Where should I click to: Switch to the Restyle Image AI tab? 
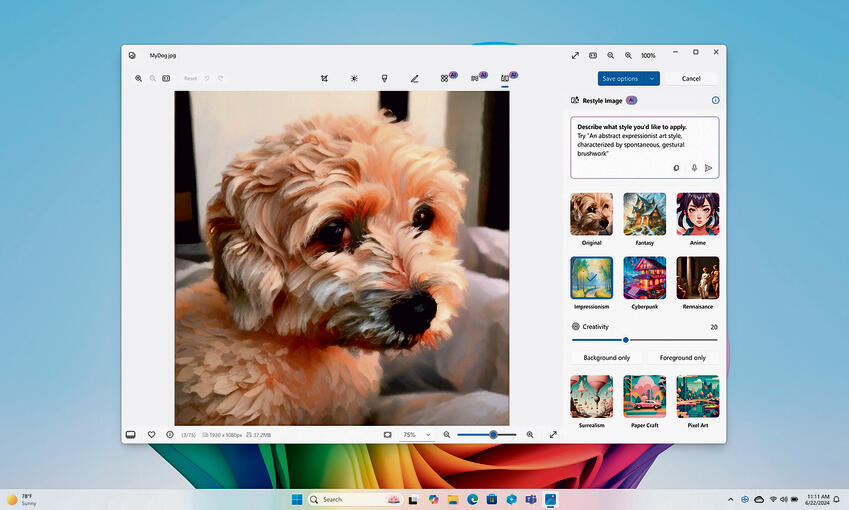(505, 78)
